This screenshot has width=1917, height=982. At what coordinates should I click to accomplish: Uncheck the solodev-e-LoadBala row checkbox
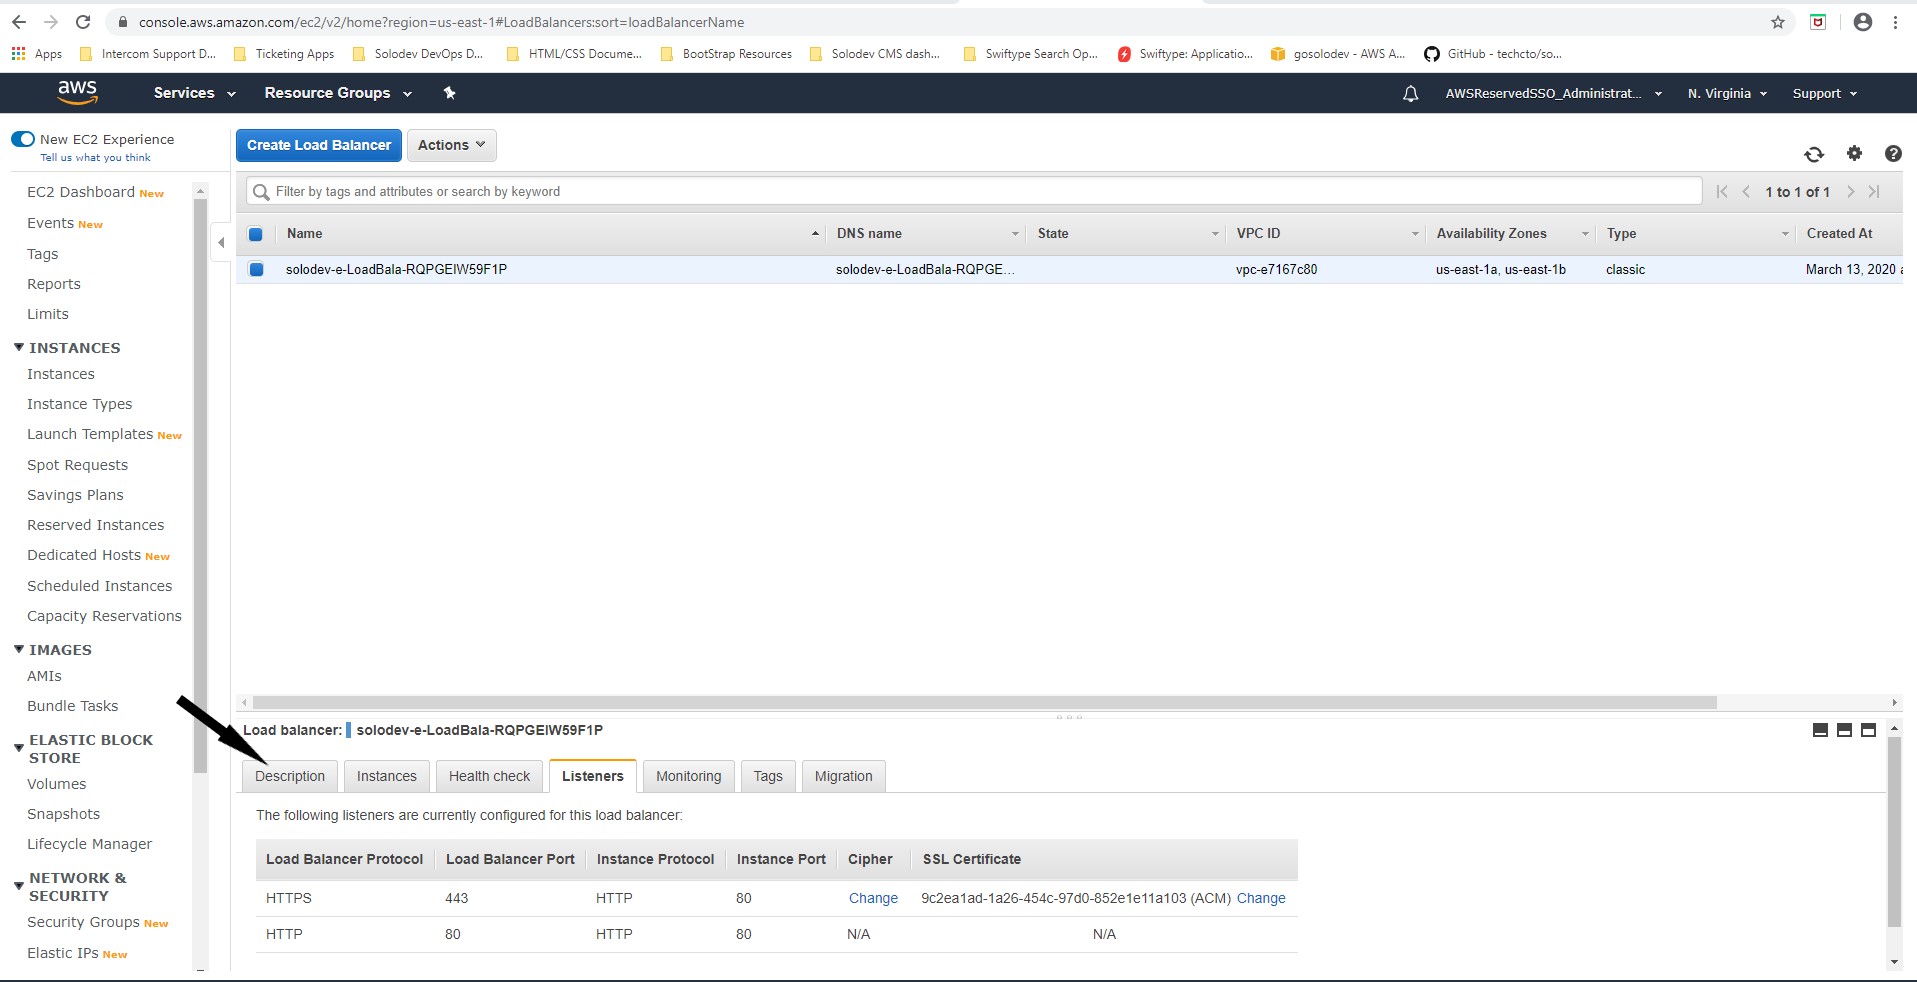pos(256,269)
